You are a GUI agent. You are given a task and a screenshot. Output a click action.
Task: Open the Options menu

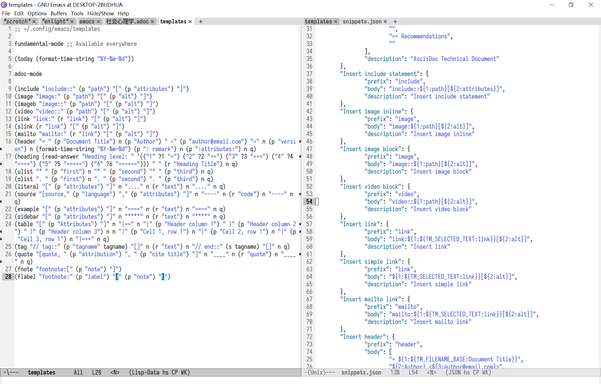(x=37, y=13)
